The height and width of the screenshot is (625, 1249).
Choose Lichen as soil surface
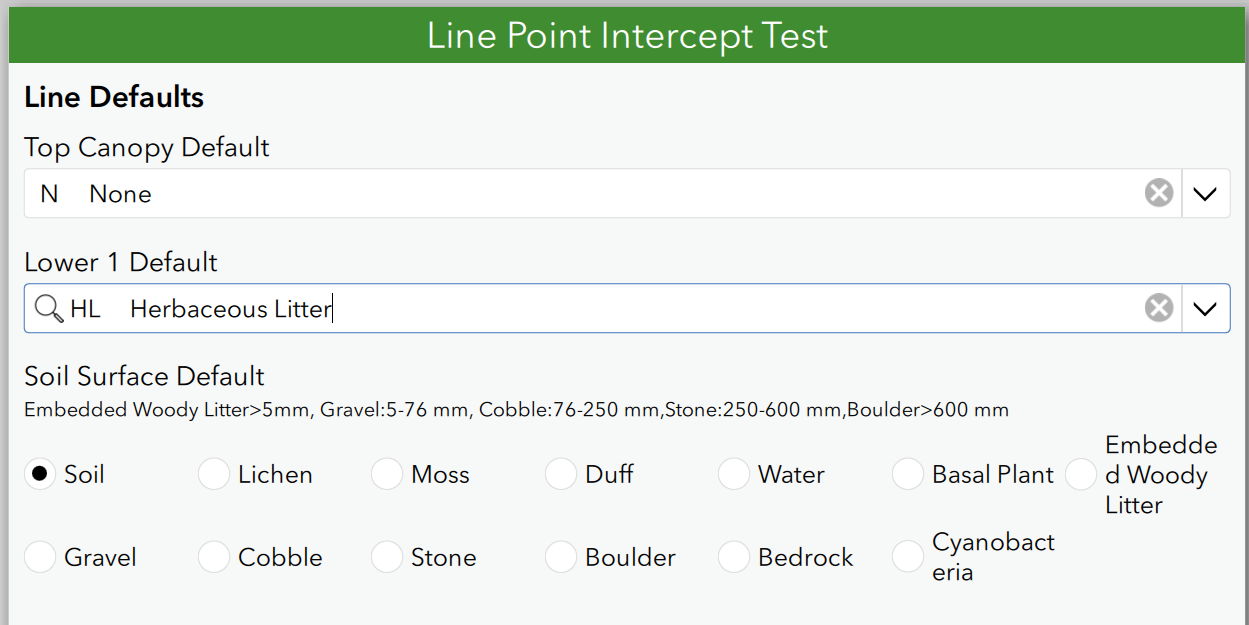tap(214, 474)
